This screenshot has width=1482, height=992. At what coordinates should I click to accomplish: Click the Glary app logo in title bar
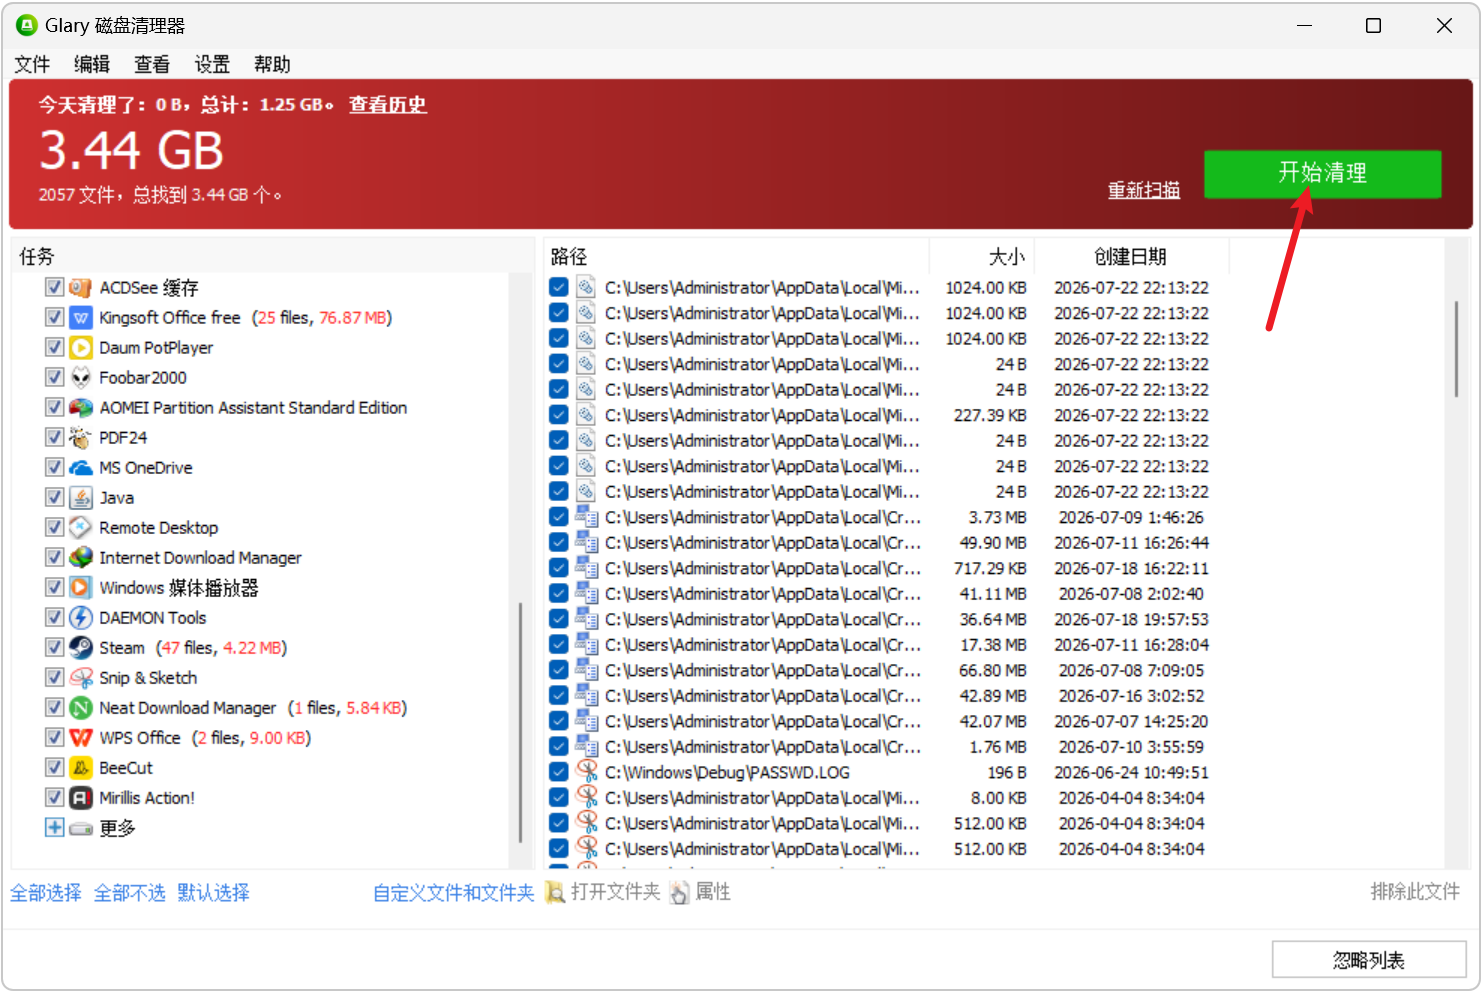point(27,26)
